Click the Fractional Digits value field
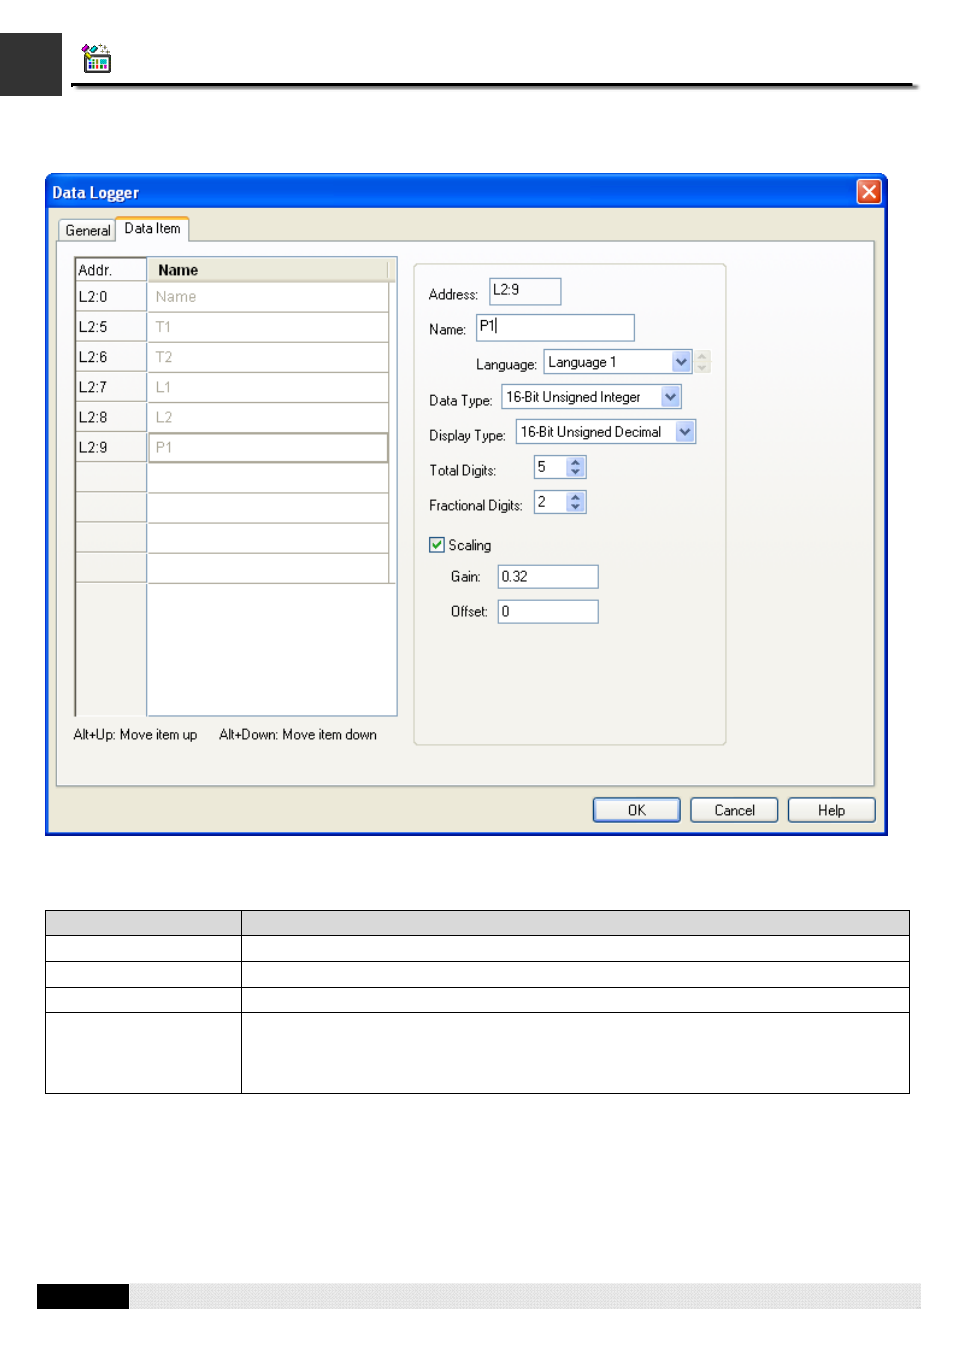This screenshot has height=1350, width=954. (551, 502)
